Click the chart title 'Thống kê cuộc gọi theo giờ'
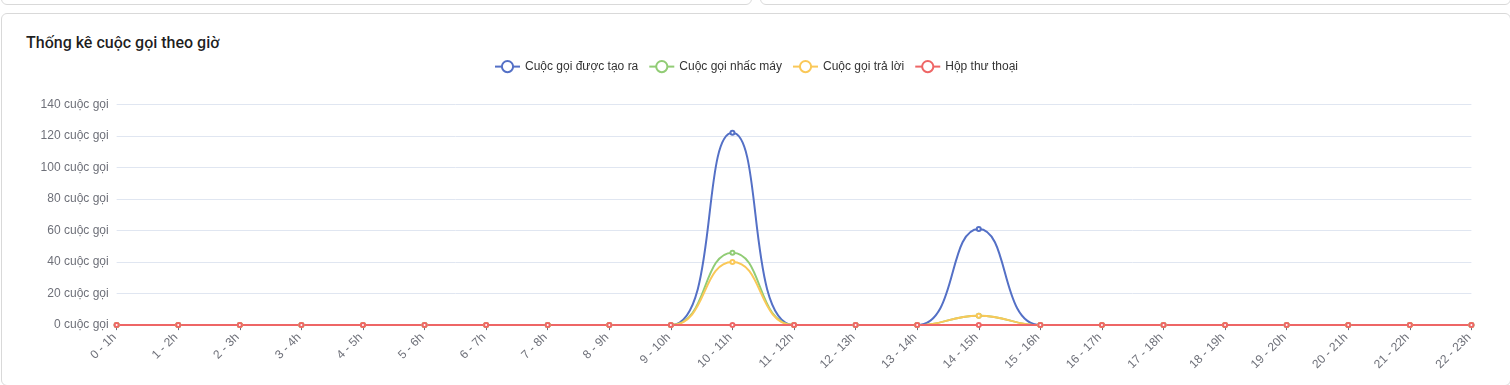1510x385 pixels. click(x=123, y=42)
